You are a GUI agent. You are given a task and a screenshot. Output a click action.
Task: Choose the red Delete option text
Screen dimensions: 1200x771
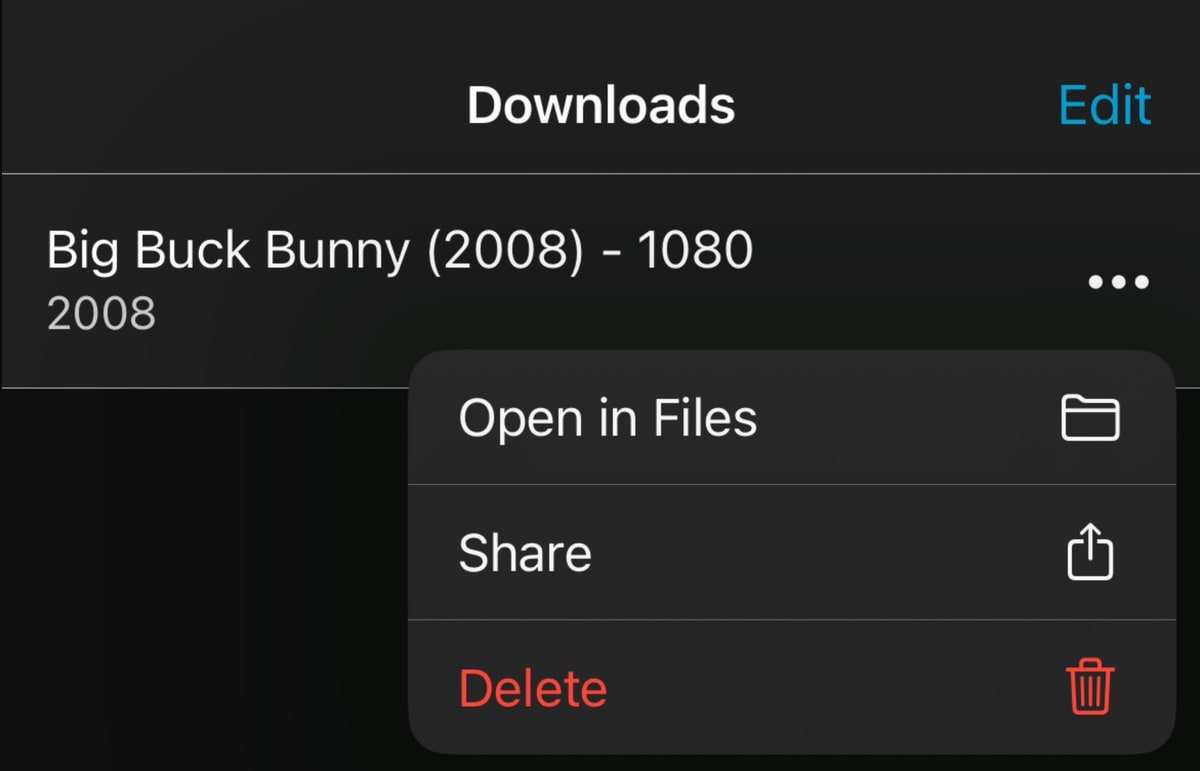[x=533, y=688]
